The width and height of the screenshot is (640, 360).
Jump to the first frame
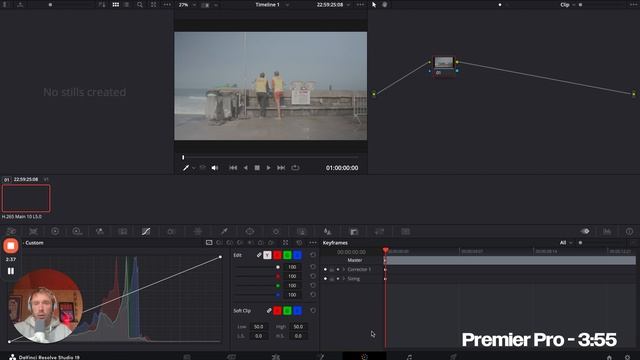click(x=233, y=168)
